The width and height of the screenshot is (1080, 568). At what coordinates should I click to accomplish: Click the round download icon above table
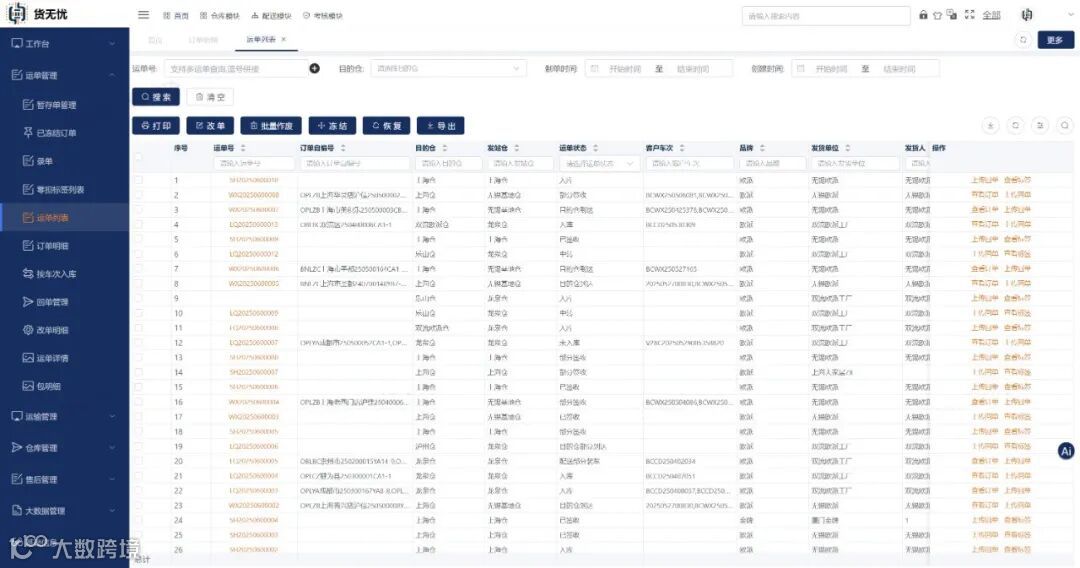point(990,125)
